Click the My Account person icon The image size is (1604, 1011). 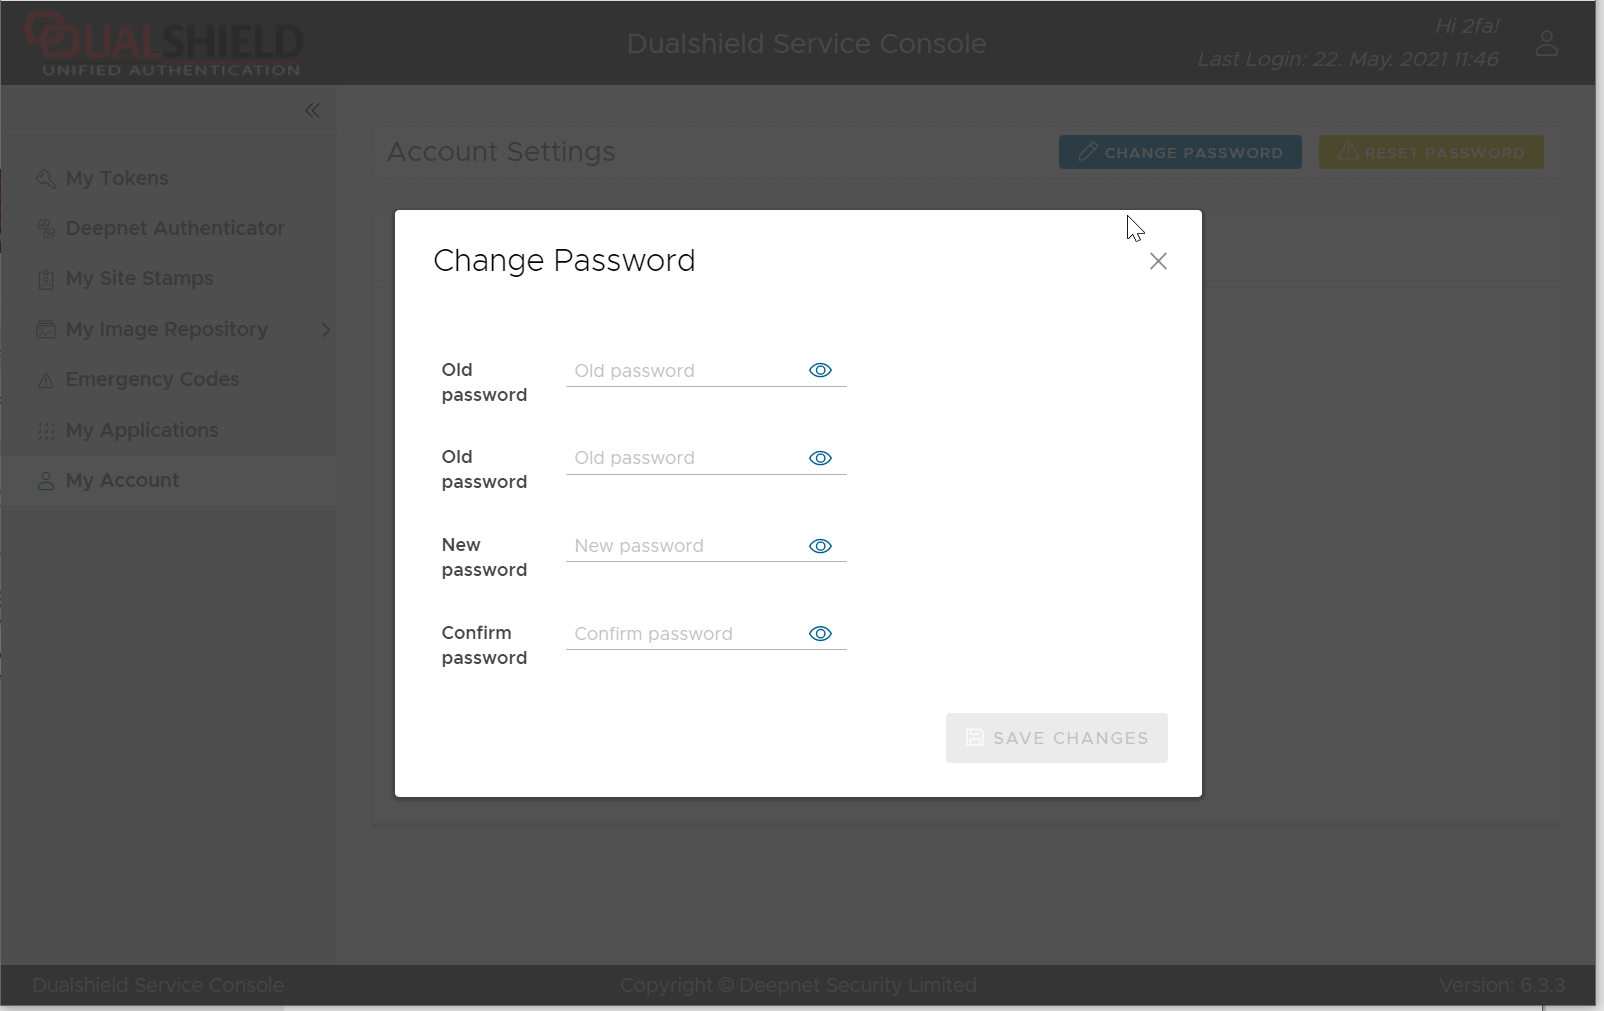[45, 481]
